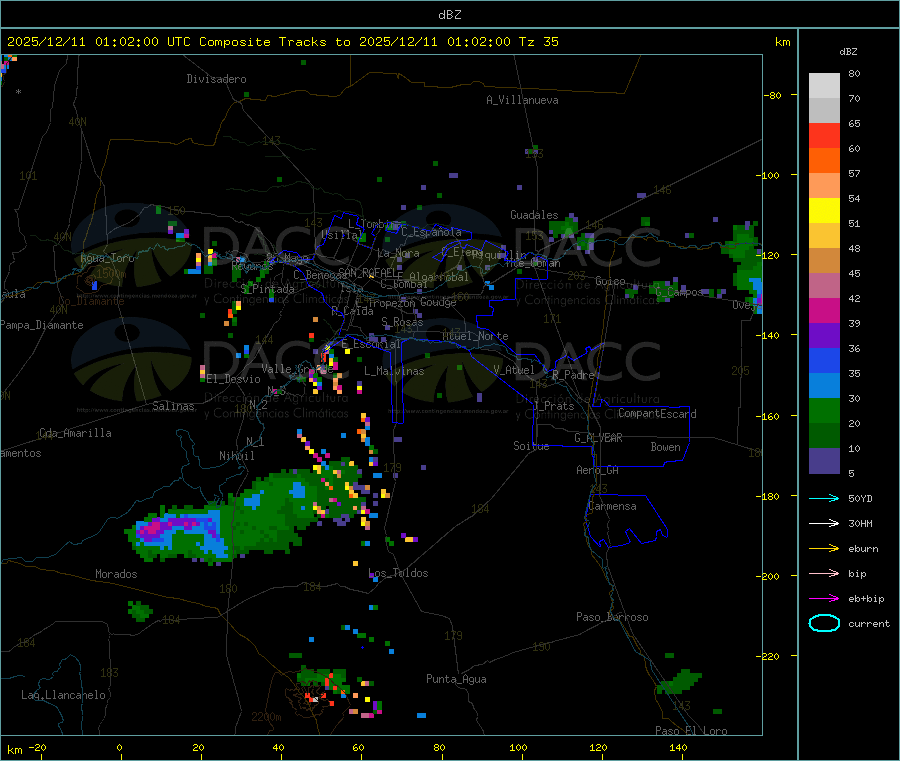Click the 'S_Rosas' map label

[402, 322]
